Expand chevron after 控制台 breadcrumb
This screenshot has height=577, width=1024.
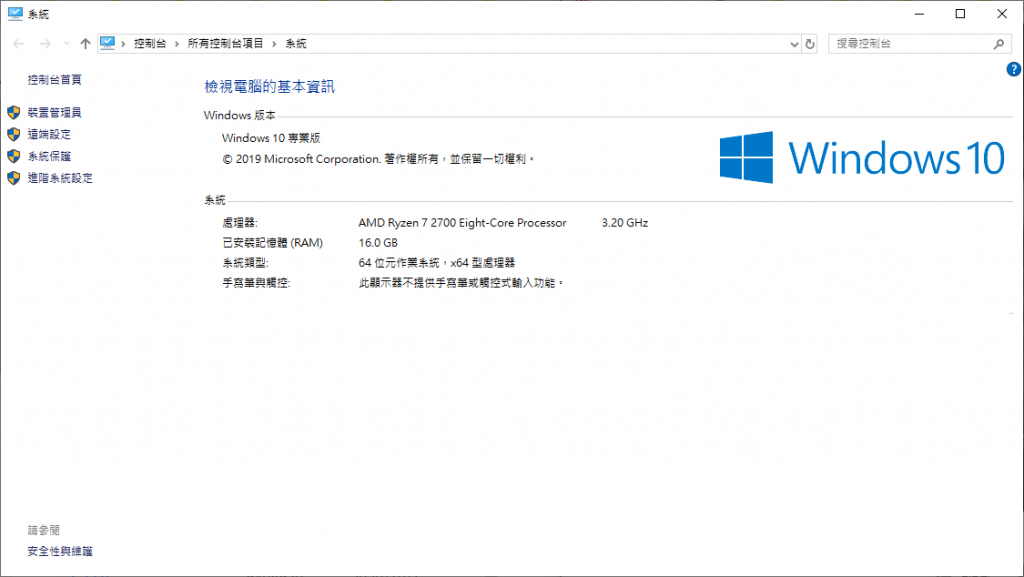(176, 44)
